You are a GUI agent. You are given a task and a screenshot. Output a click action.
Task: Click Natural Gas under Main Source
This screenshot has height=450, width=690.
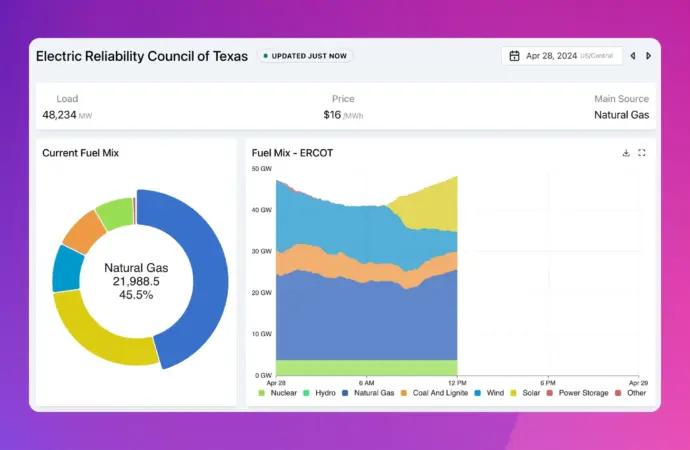(621, 115)
